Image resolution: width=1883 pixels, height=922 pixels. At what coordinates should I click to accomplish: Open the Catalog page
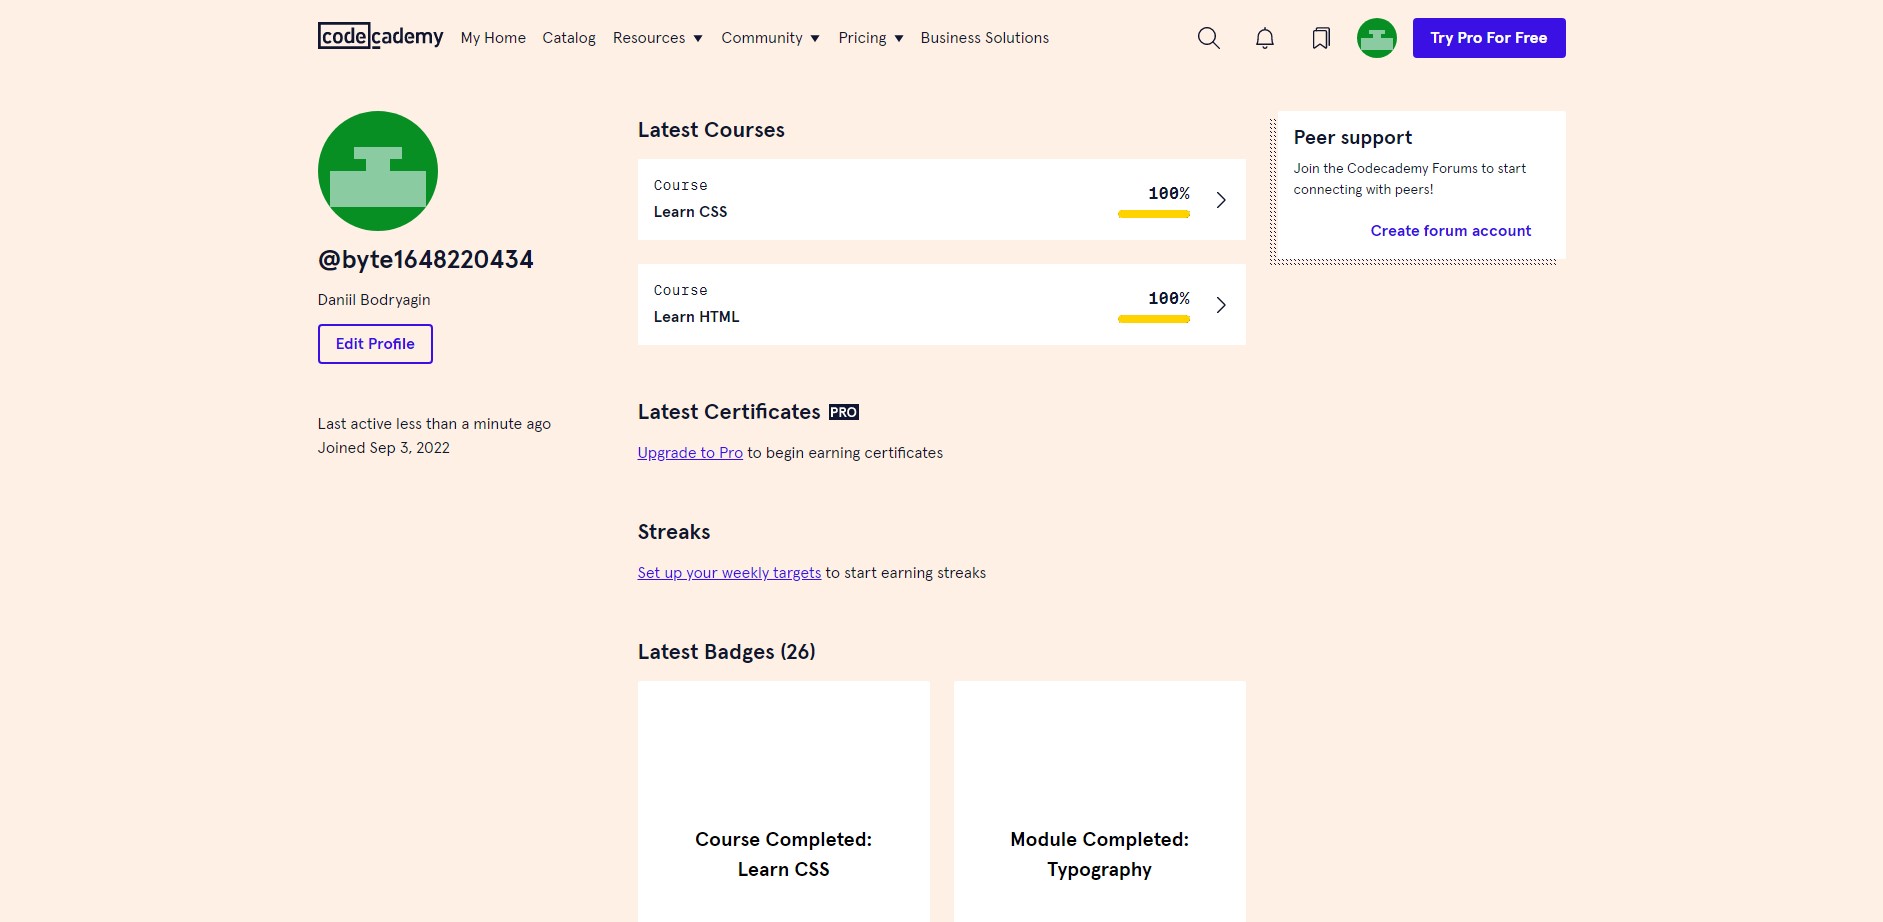[569, 38]
